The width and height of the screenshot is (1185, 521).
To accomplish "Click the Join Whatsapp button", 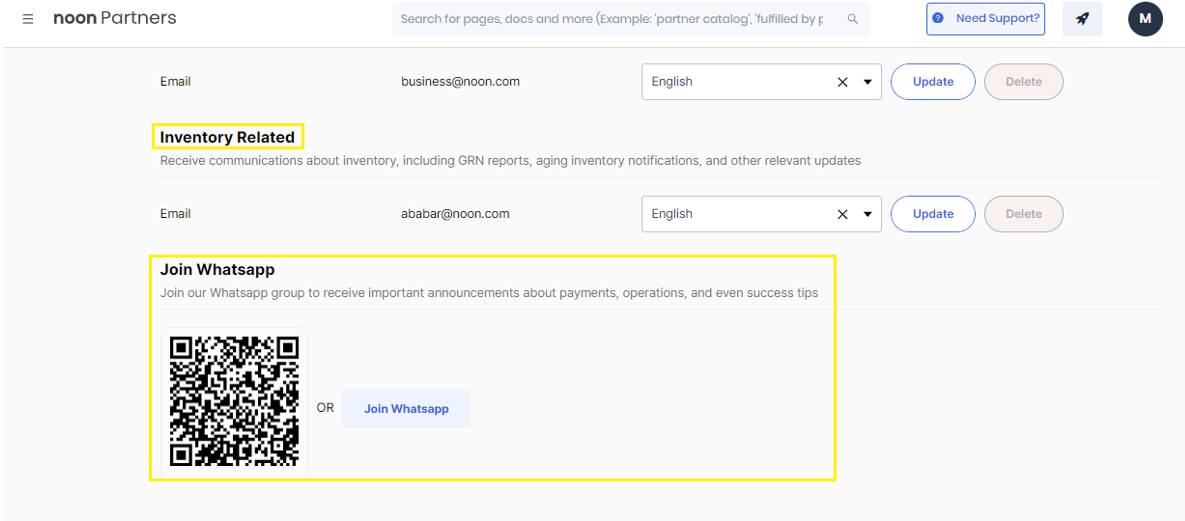I will [407, 408].
